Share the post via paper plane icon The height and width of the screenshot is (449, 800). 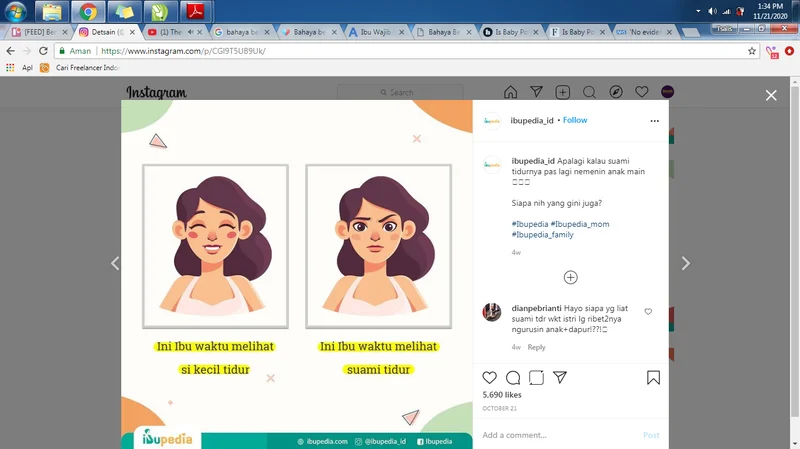(x=560, y=378)
